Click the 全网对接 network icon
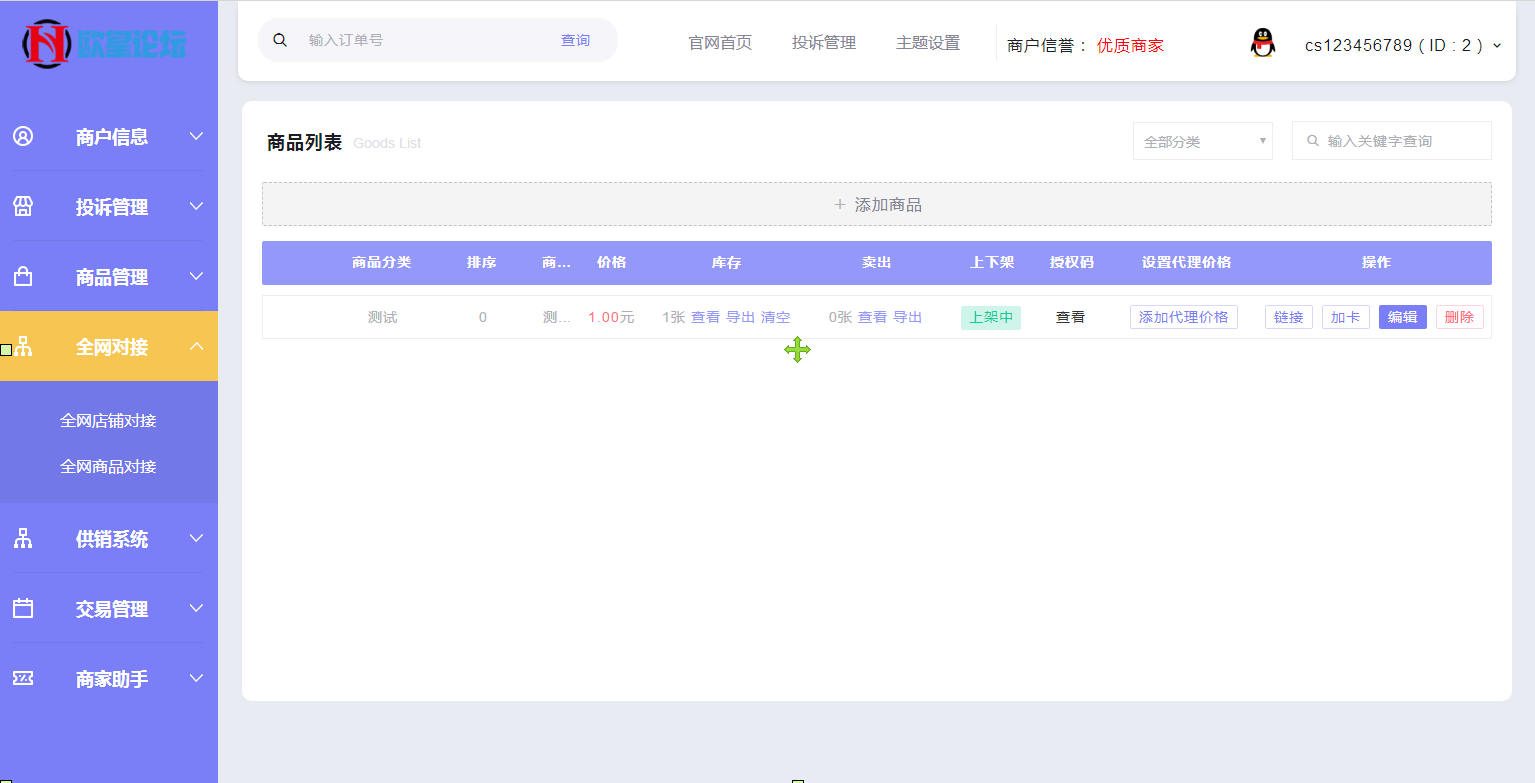Screen dimensions: 1535x783 23,346
